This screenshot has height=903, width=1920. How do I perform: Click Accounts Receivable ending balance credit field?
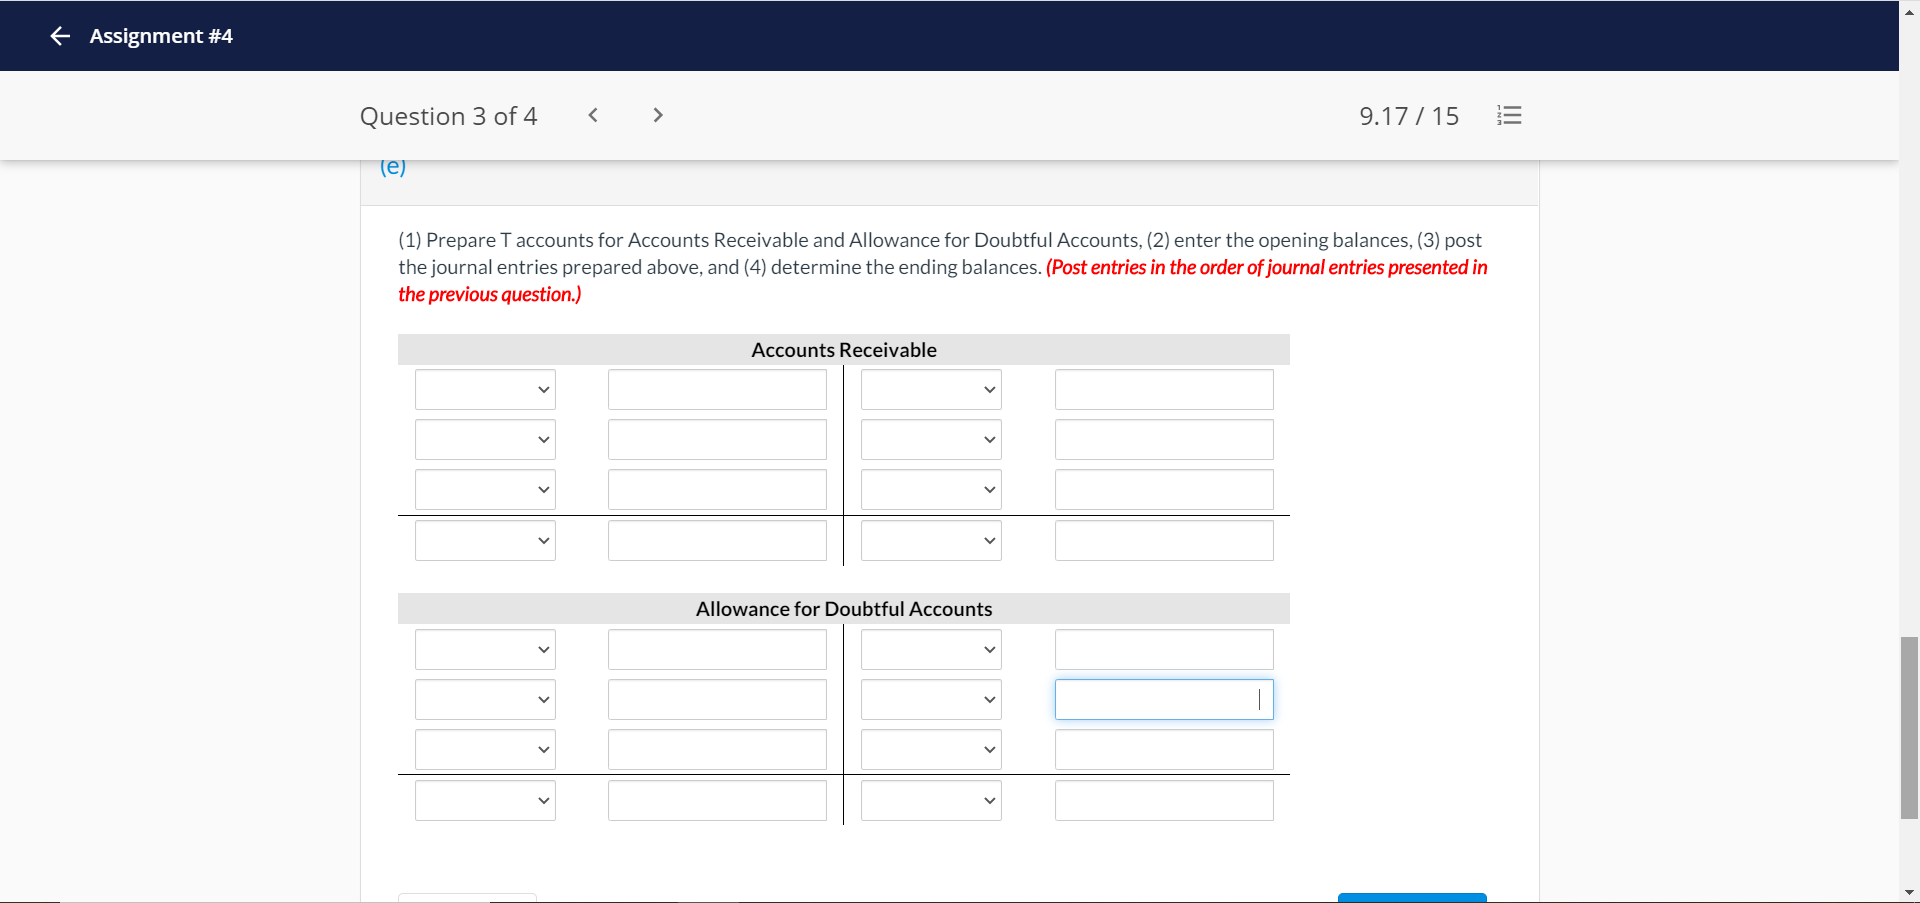1164,541
